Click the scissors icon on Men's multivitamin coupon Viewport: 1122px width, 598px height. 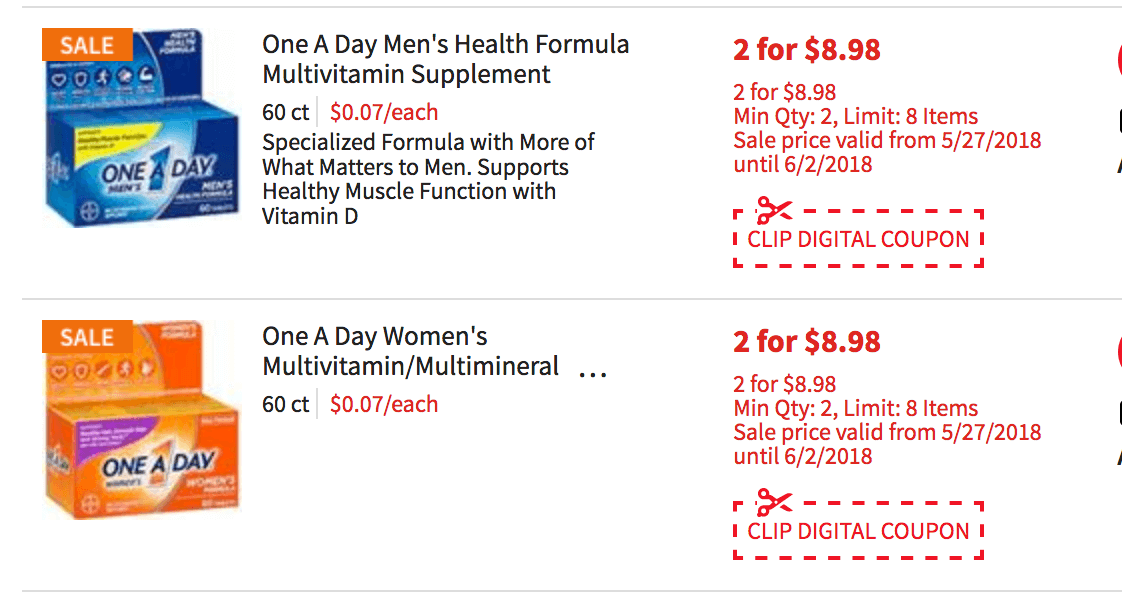click(x=774, y=211)
